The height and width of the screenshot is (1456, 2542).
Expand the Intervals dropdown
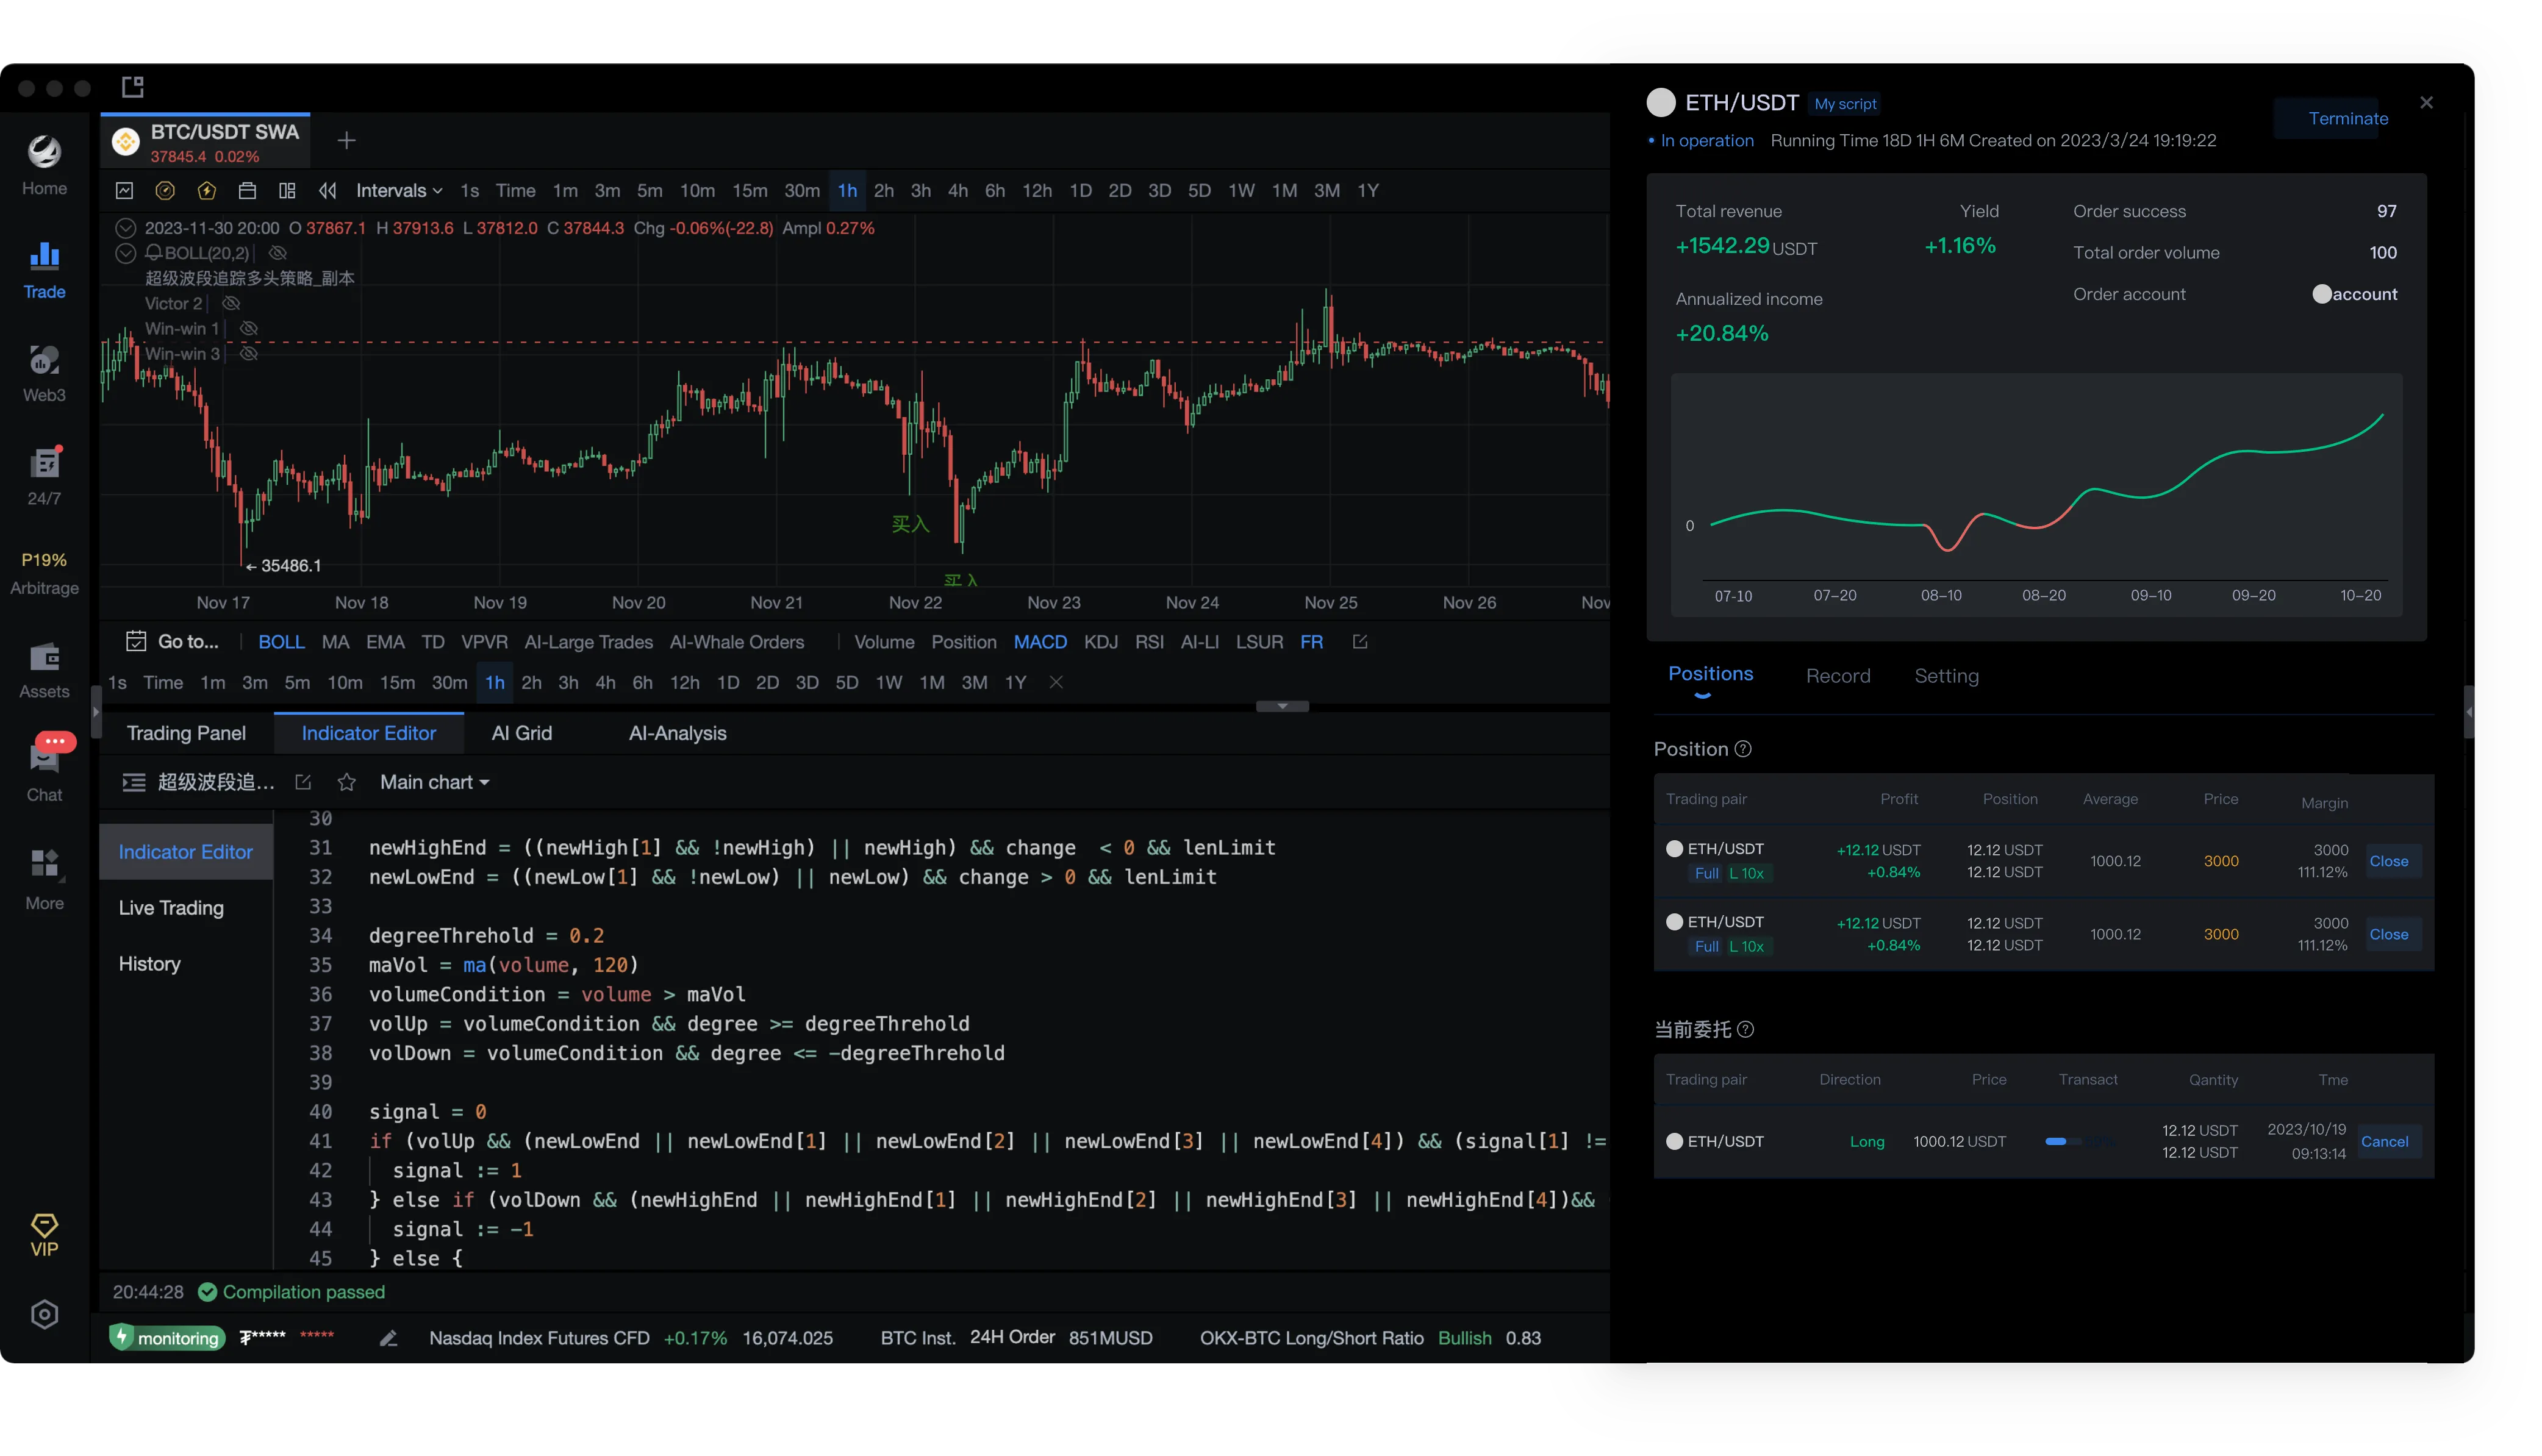399,191
